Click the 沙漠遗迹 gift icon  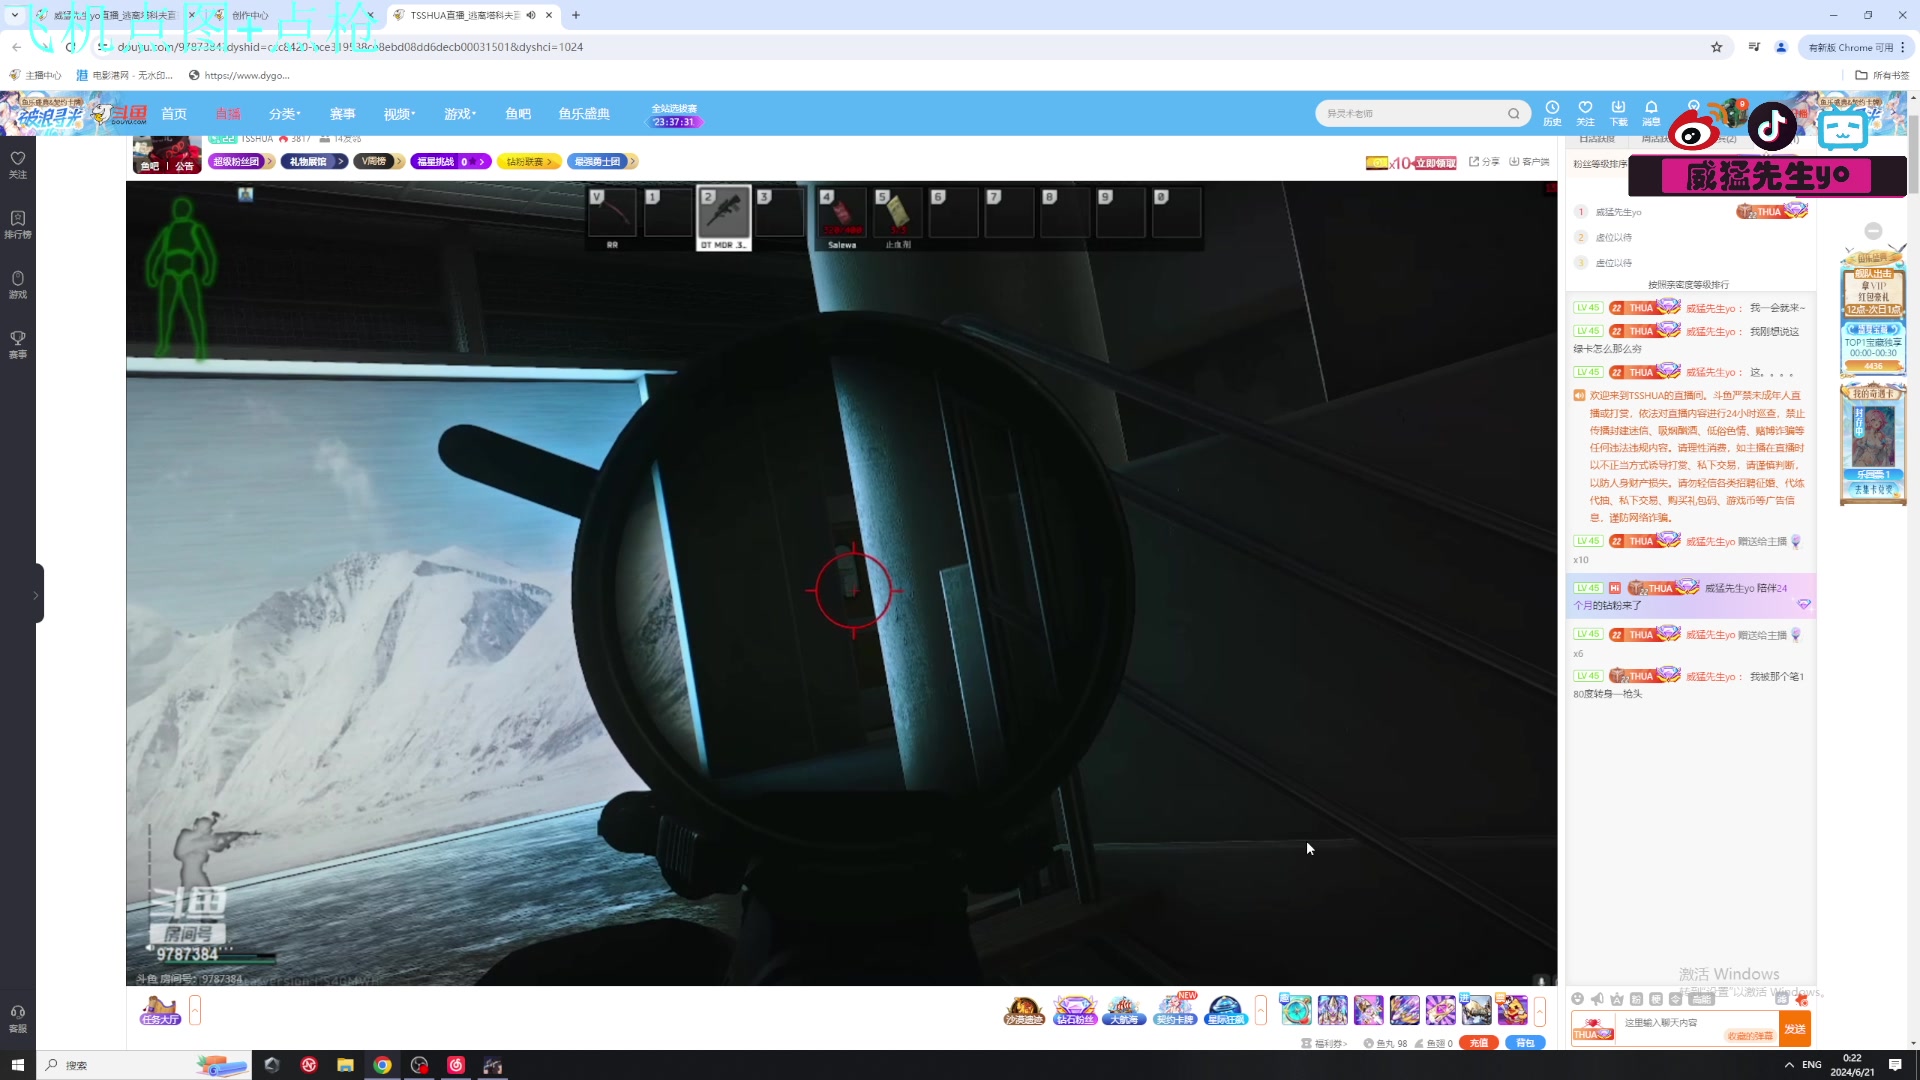tap(1024, 1010)
